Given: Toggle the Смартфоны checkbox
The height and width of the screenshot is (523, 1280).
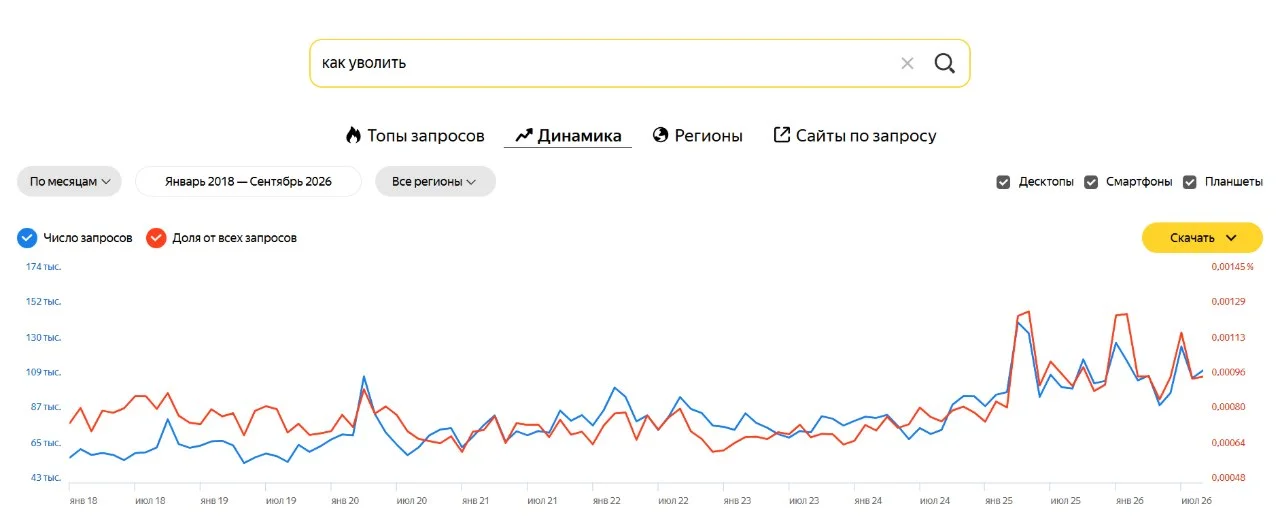Looking at the screenshot, I should click(x=1091, y=182).
